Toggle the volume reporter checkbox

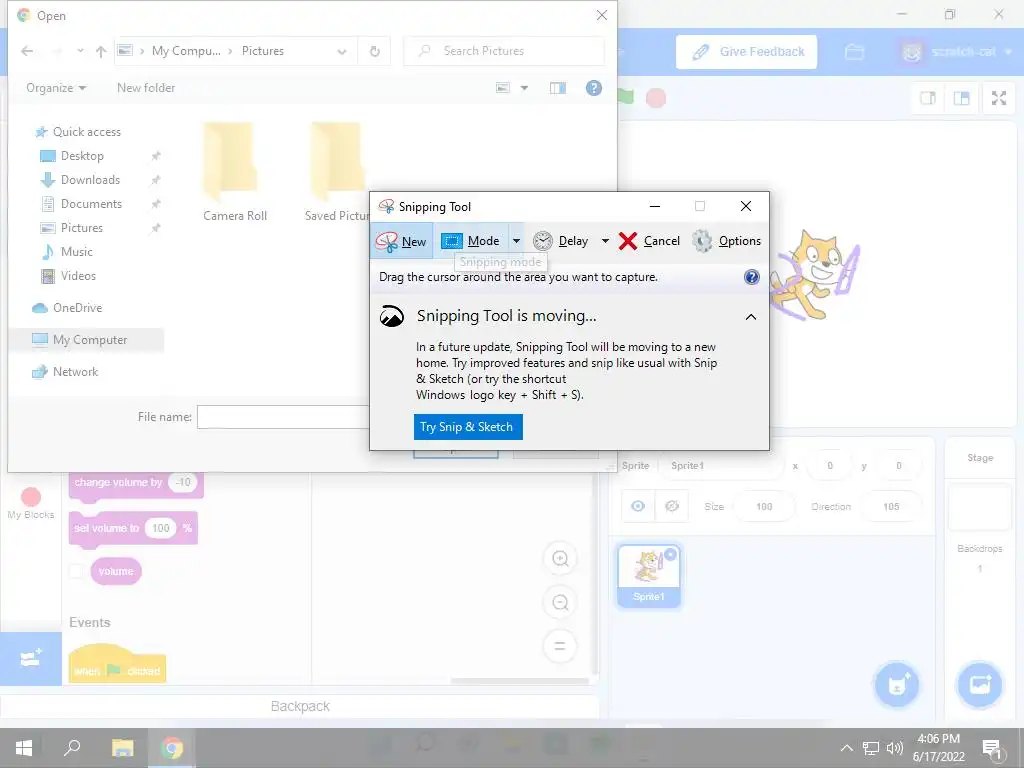[76, 571]
